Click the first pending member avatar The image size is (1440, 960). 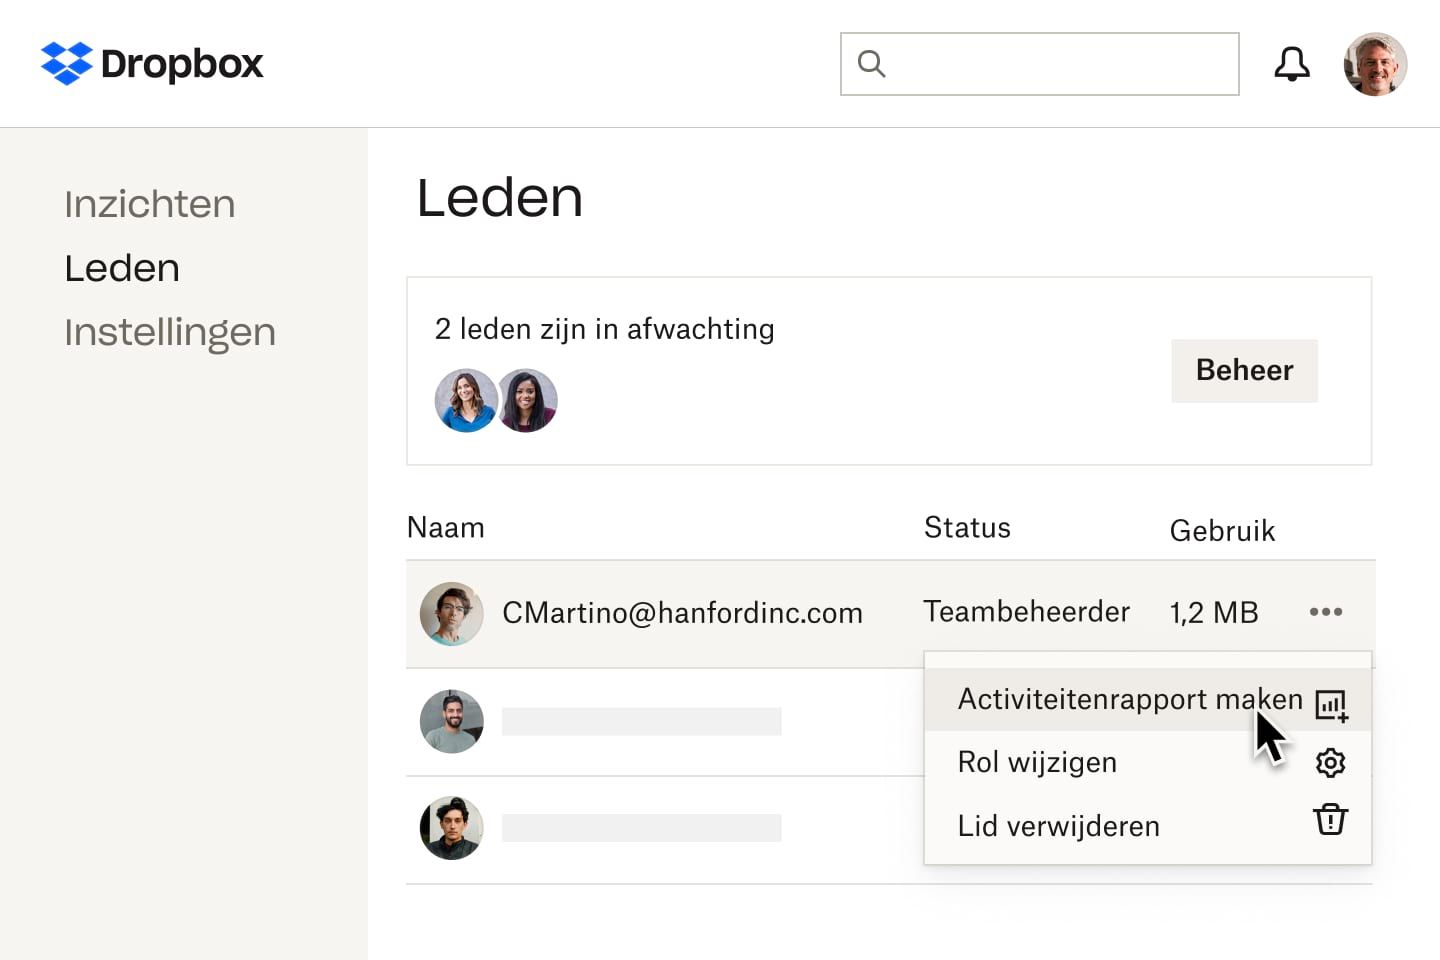tap(466, 400)
